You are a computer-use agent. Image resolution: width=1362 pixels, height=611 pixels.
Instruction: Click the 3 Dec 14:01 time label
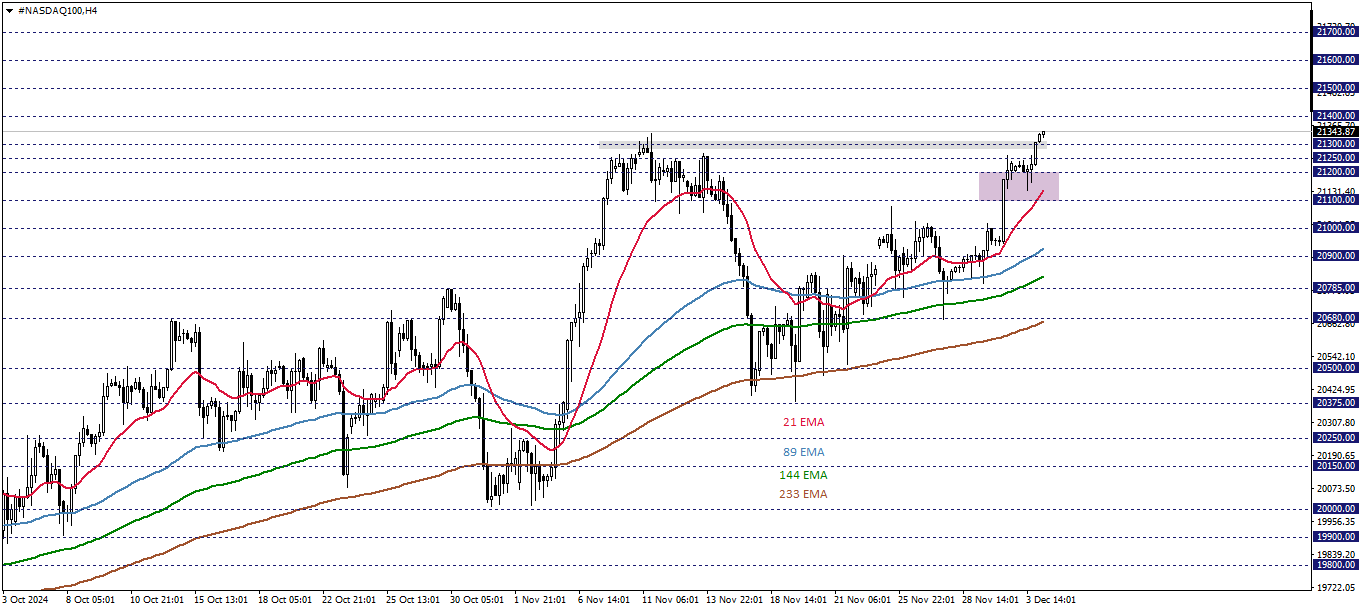pos(1051,600)
